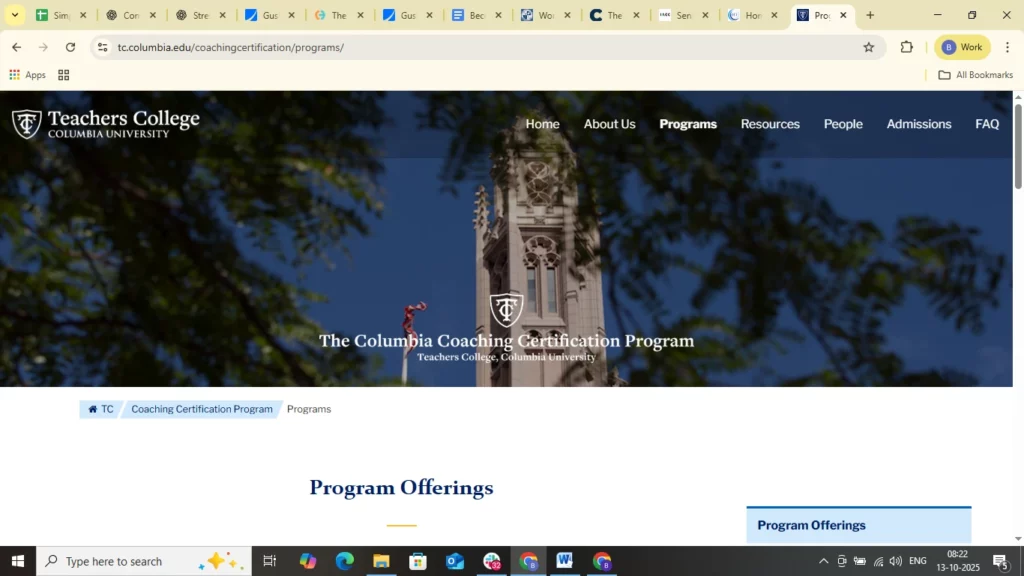Open the Apps shortcut on the bookmarks bar
Viewport: 1024px width, 576px height.
(30, 74)
